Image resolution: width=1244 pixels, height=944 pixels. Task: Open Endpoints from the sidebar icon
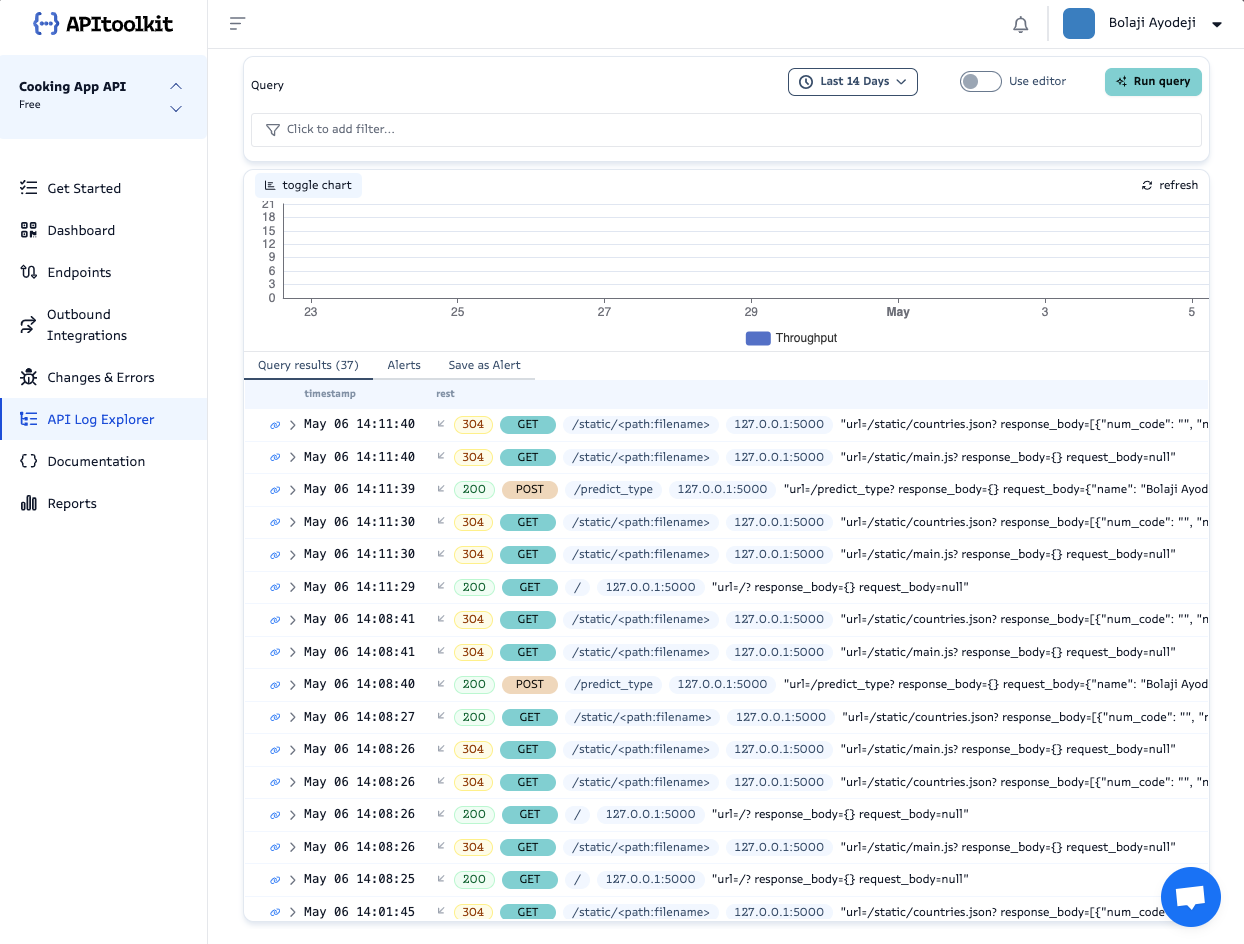pyautogui.click(x=29, y=272)
